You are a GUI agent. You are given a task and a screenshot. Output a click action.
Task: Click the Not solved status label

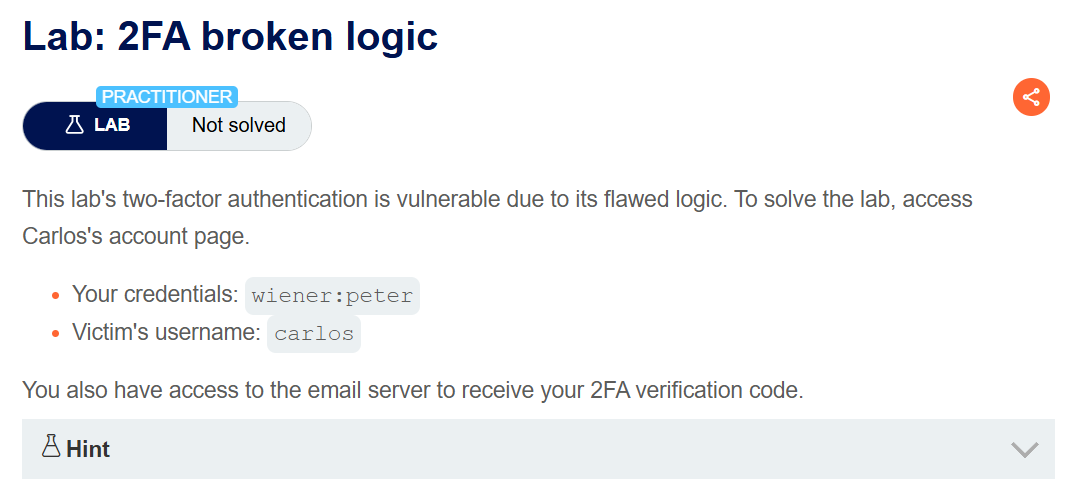(x=239, y=126)
